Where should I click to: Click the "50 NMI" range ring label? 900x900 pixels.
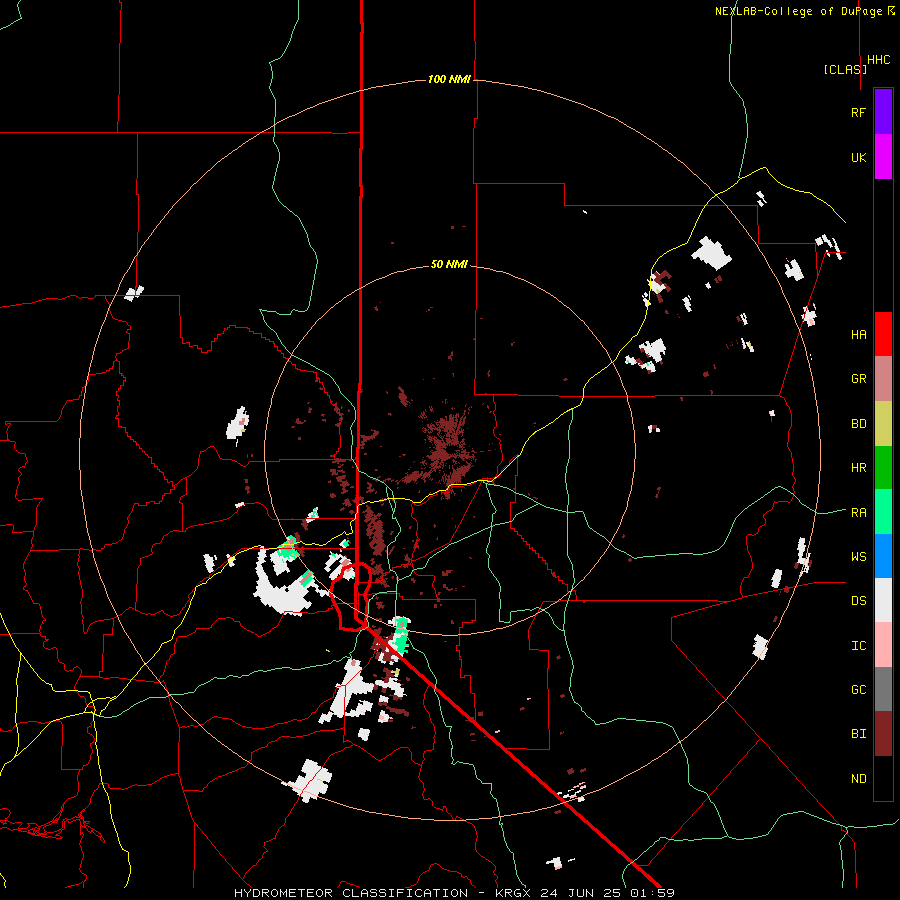449,264
